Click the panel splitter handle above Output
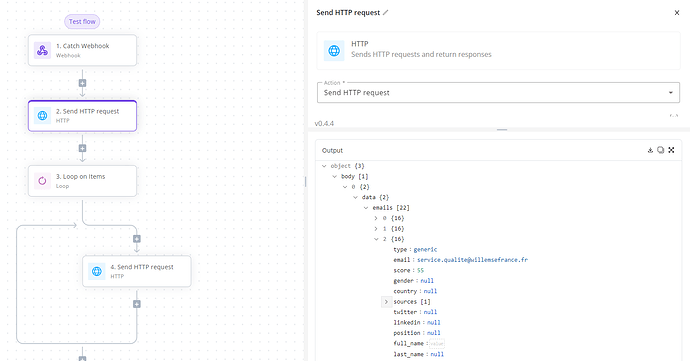Image resolution: width=690 pixels, height=361 pixels. pos(502,130)
